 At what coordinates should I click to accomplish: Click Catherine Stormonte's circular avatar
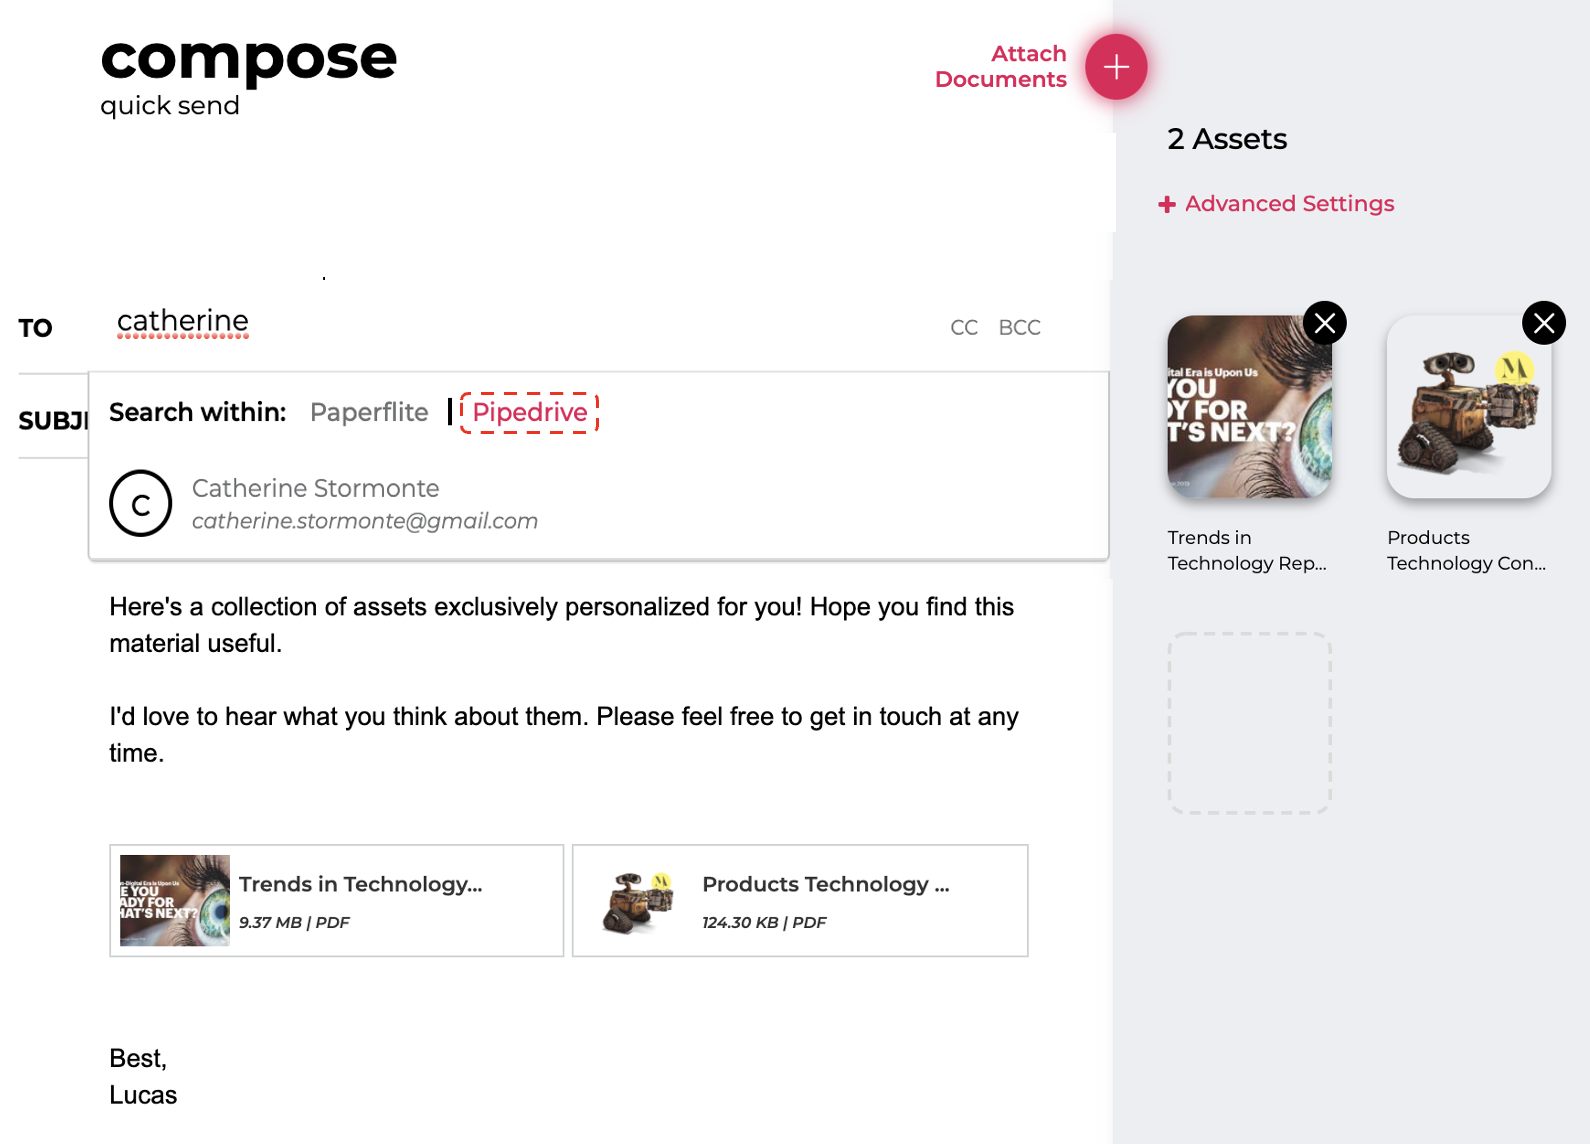[x=141, y=503]
